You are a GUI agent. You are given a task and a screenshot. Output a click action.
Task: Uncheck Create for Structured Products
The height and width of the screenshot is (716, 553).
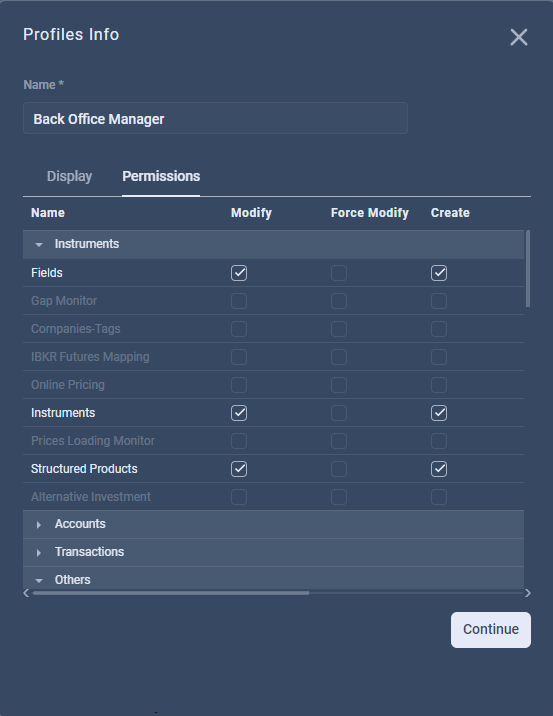tap(439, 469)
